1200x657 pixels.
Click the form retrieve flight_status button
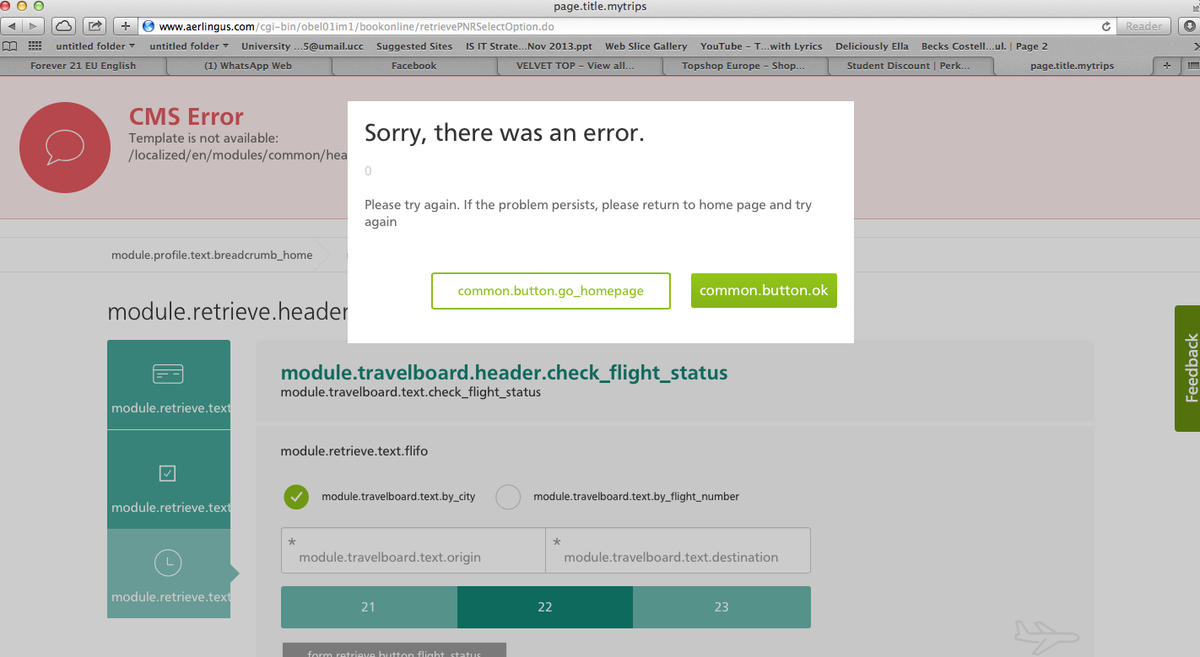[x=394, y=650]
